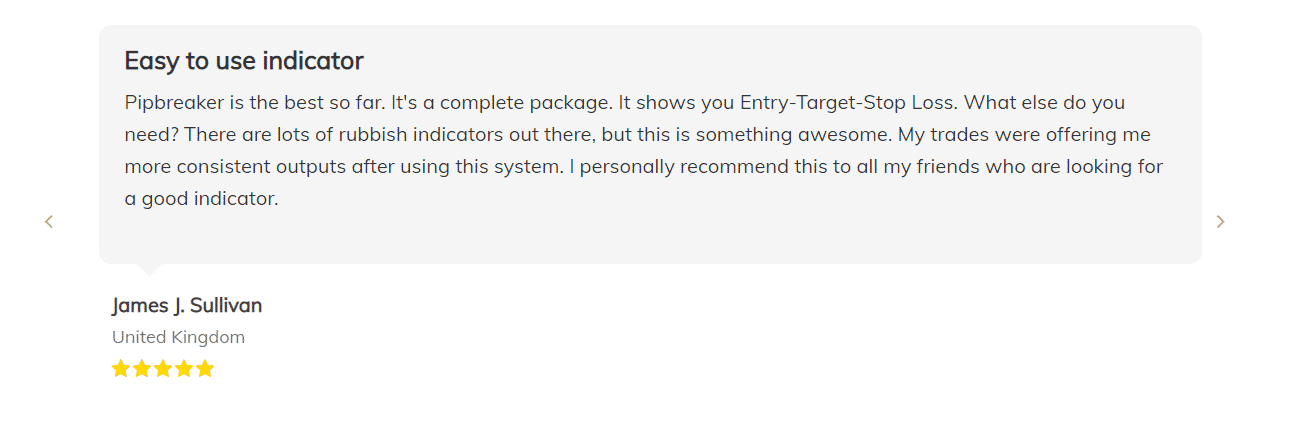Click the first gold rating star
Viewport: 1297px width, 442px height.
[121, 369]
